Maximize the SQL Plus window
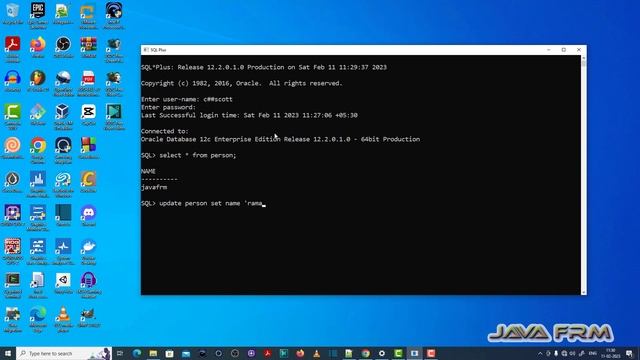Viewport: 640px width, 360px height. (x=564, y=50)
